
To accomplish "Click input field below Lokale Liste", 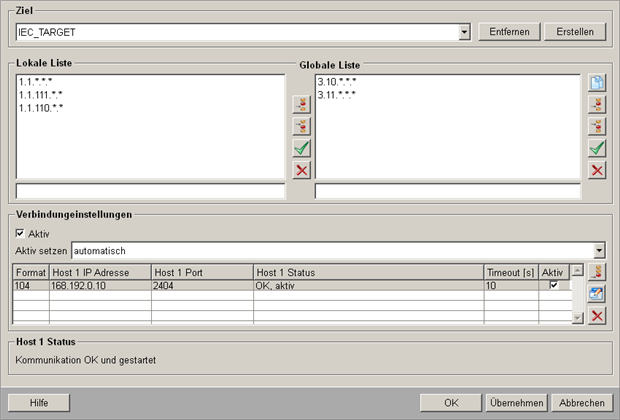I will click(x=150, y=191).
